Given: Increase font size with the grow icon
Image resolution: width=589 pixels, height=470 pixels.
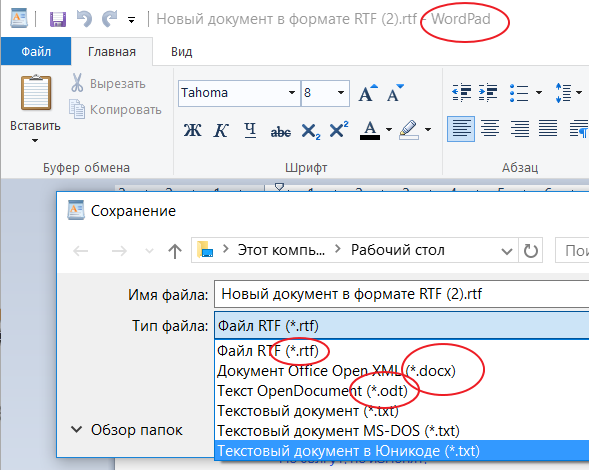Looking at the screenshot, I should click(x=368, y=93).
